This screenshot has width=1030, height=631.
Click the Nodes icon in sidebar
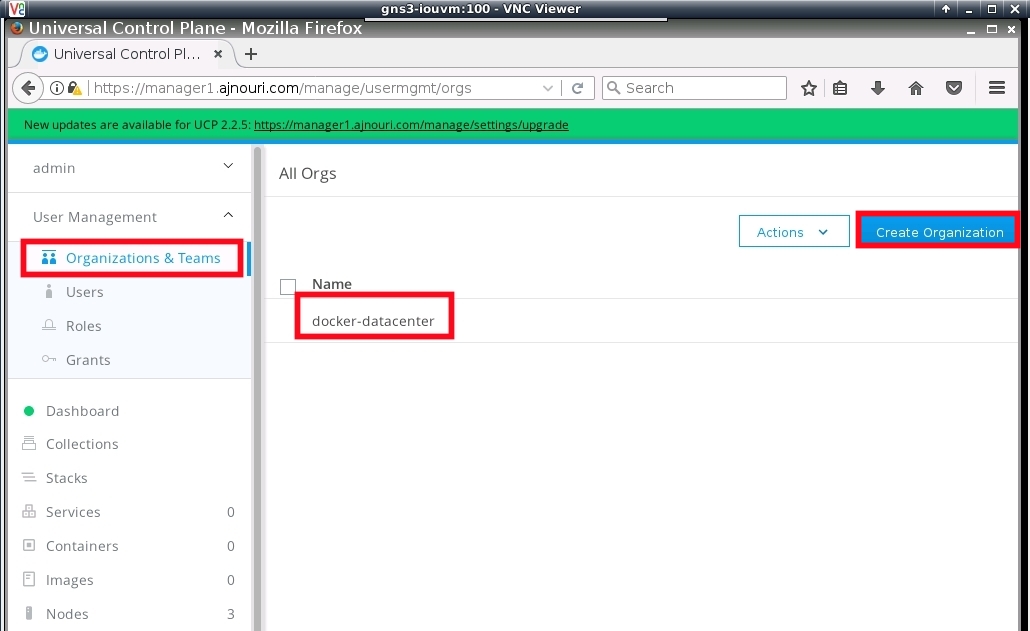[x=29, y=613]
